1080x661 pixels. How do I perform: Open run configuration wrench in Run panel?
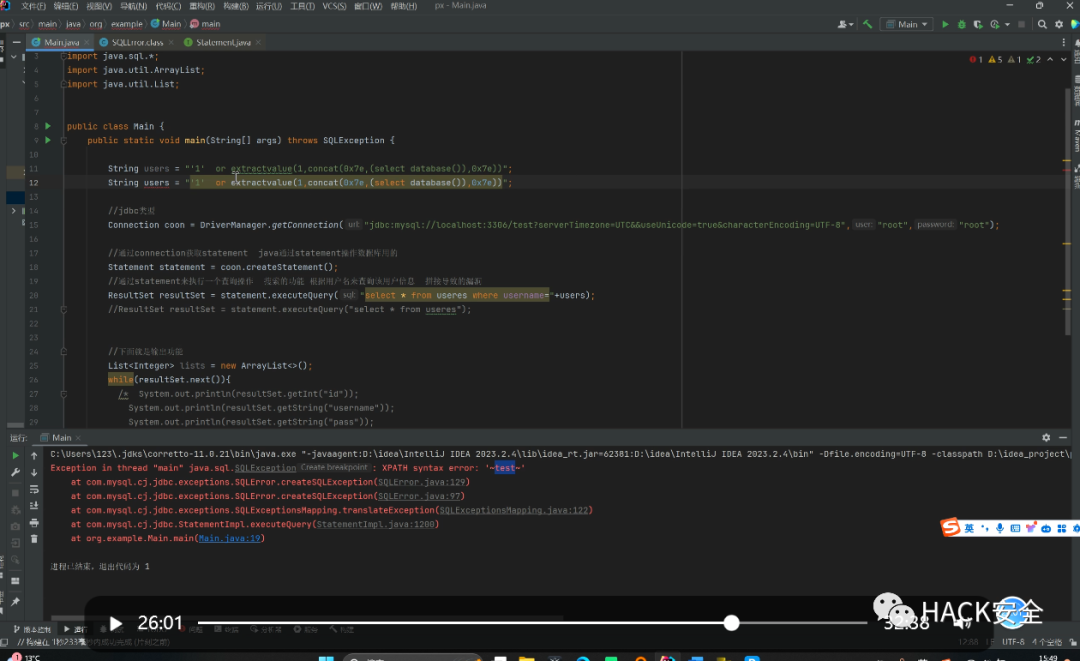(x=15, y=472)
